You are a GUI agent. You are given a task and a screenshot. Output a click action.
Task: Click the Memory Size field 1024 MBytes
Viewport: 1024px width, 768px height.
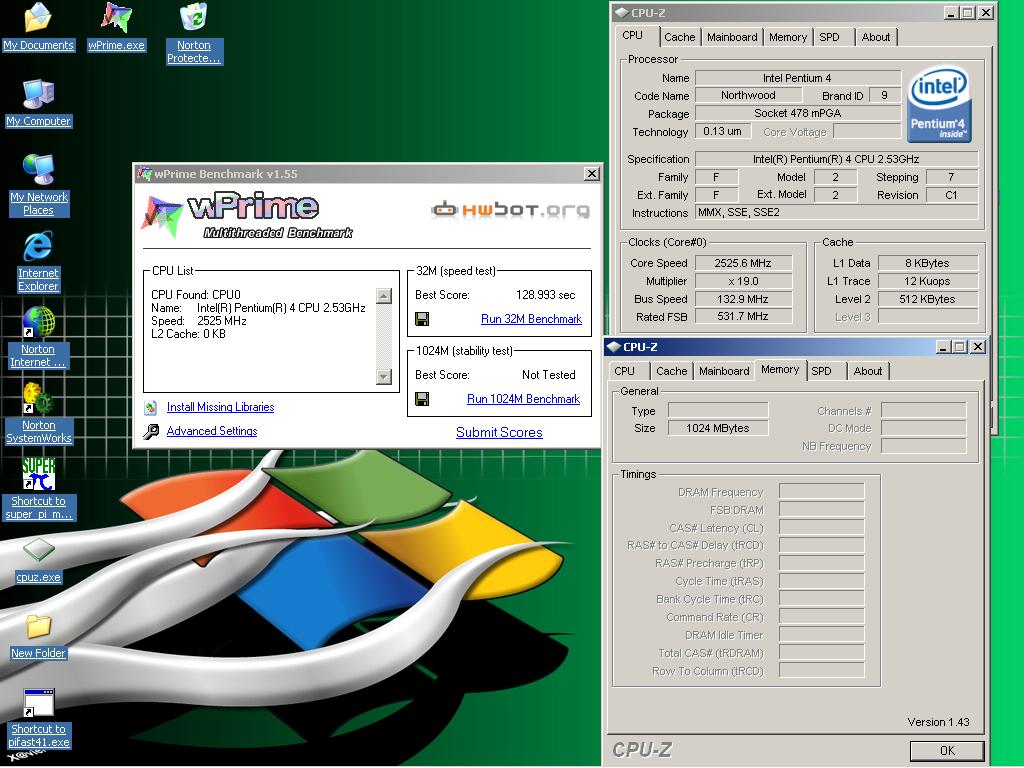pyautogui.click(x=718, y=428)
